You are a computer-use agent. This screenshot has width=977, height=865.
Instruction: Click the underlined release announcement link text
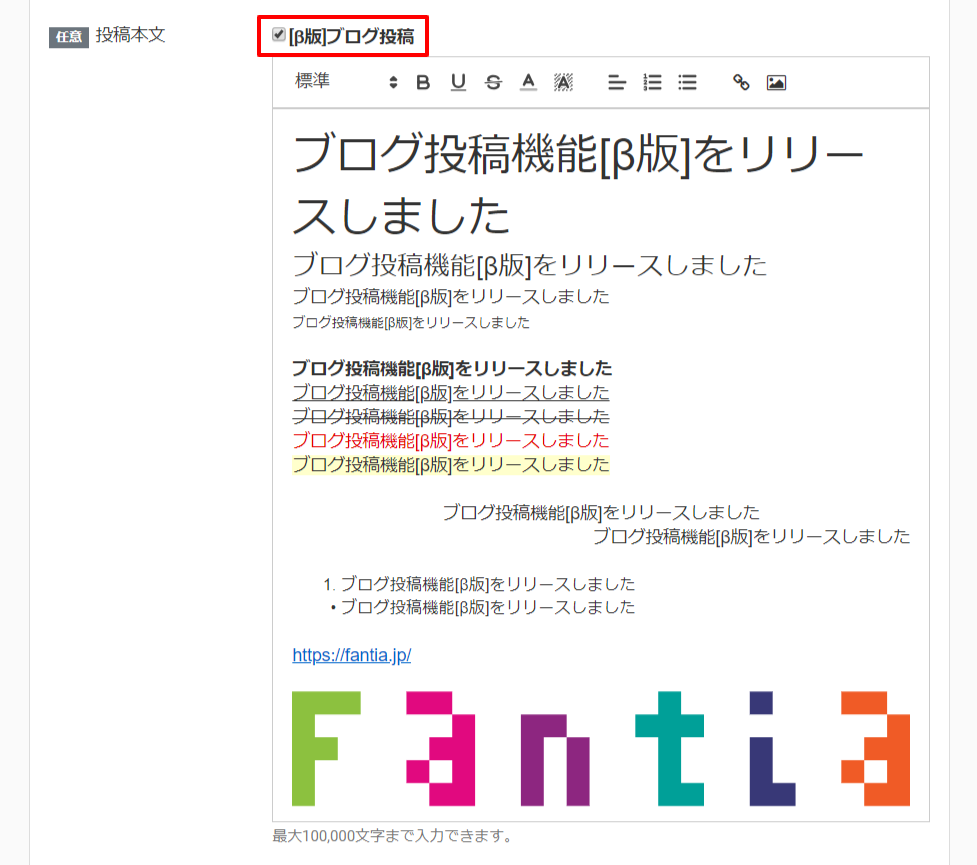450,392
